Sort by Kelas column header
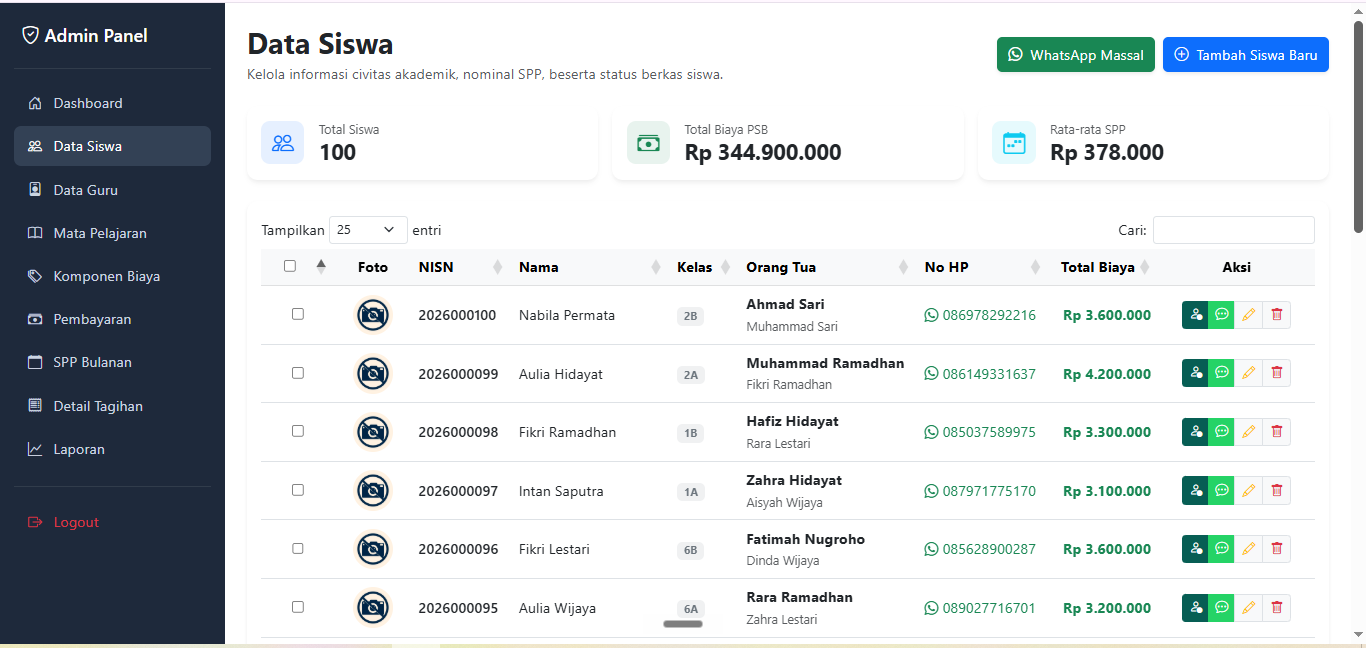The height and width of the screenshot is (648, 1366). click(701, 267)
